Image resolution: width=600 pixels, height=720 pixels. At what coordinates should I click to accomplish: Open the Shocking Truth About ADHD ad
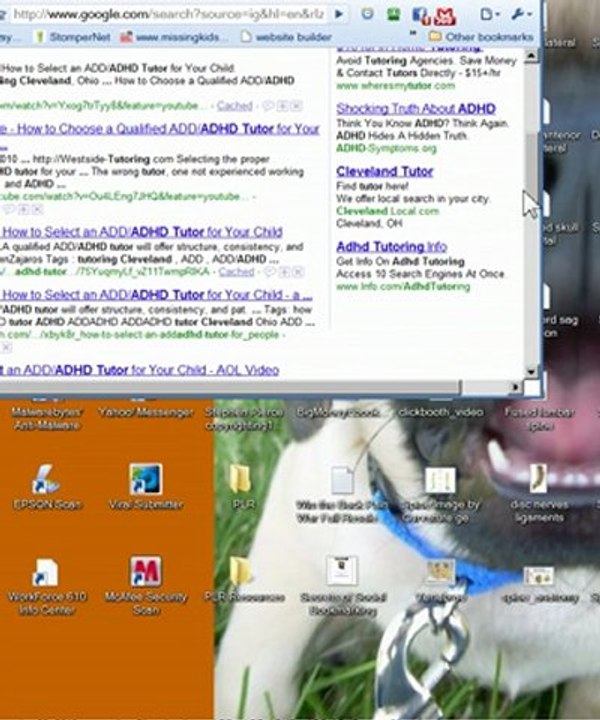(416, 109)
